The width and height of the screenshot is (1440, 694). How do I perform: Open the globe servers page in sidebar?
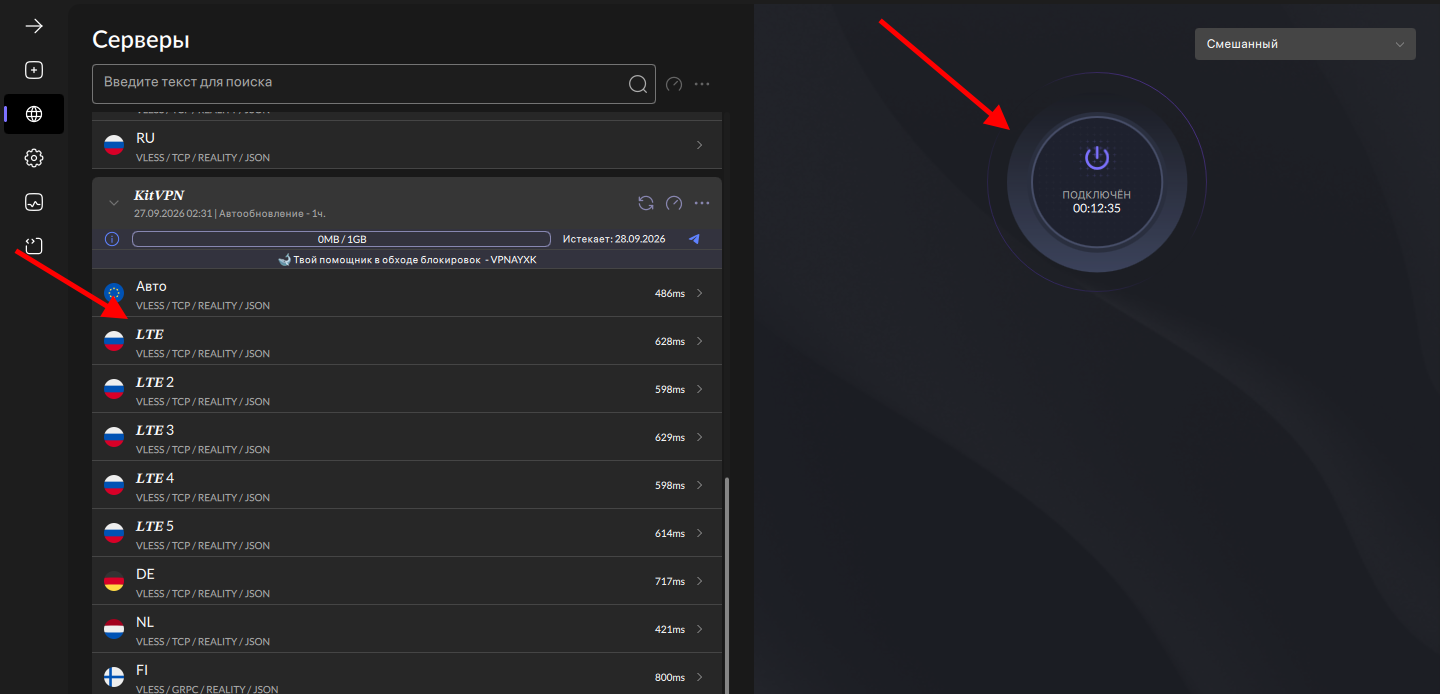click(34, 114)
